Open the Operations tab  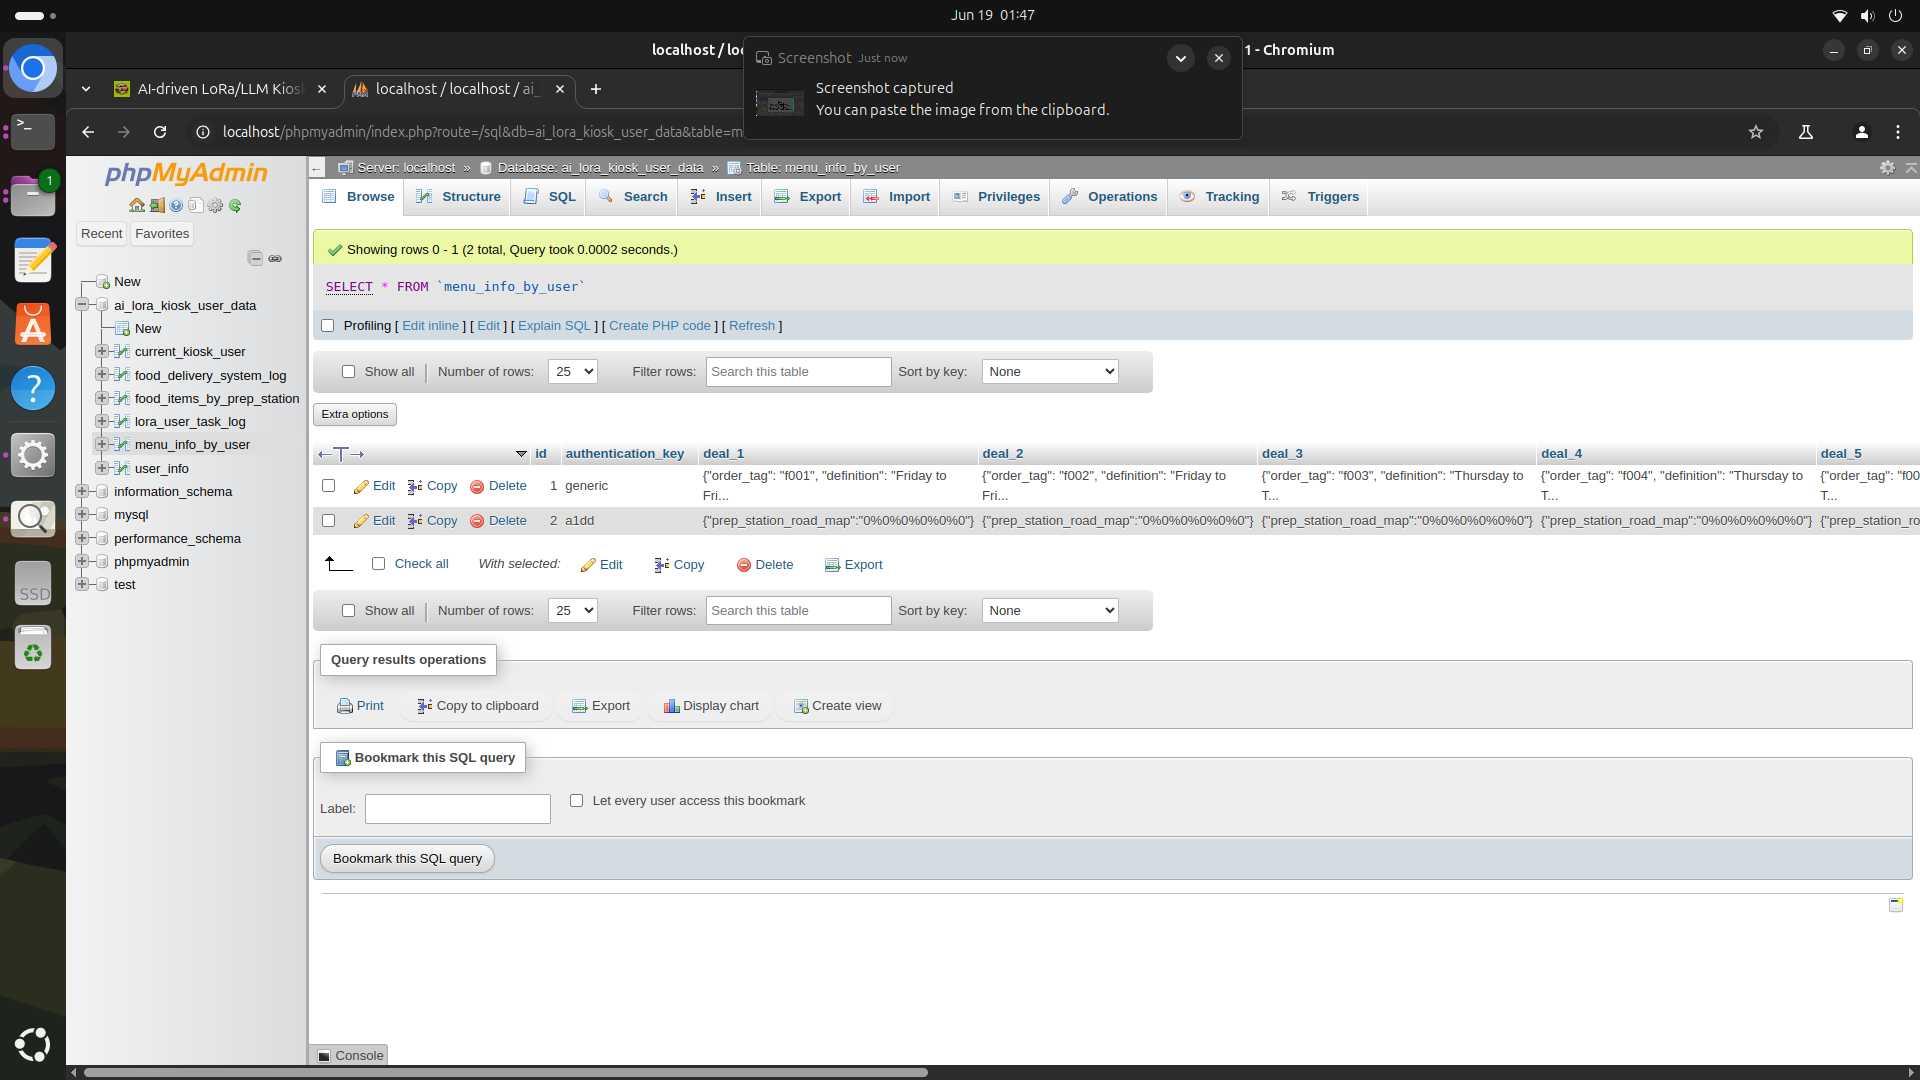pos(1110,197)
